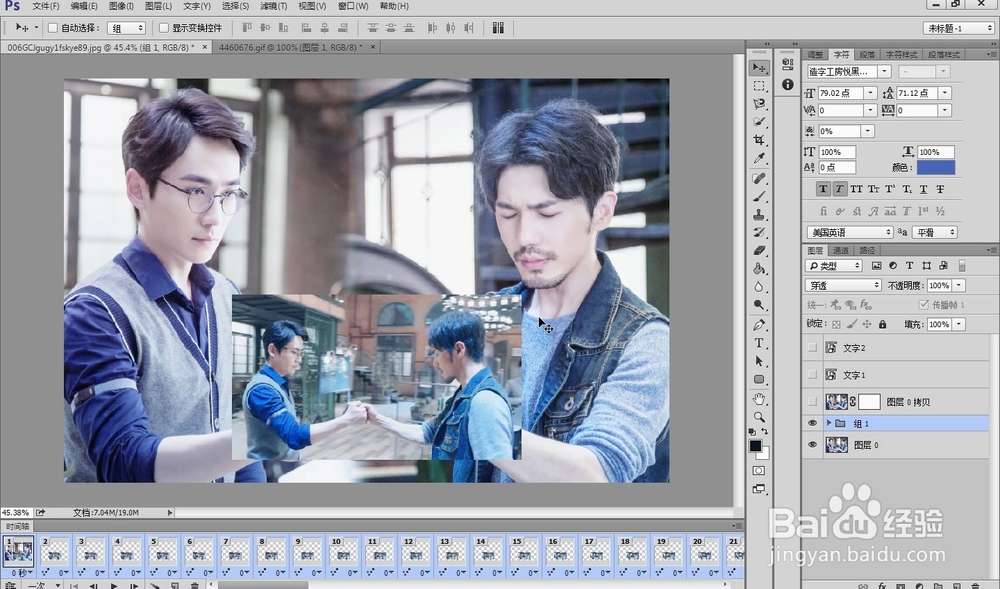
Task: Select the Dodge tool
Action: (x=759, y=305)
